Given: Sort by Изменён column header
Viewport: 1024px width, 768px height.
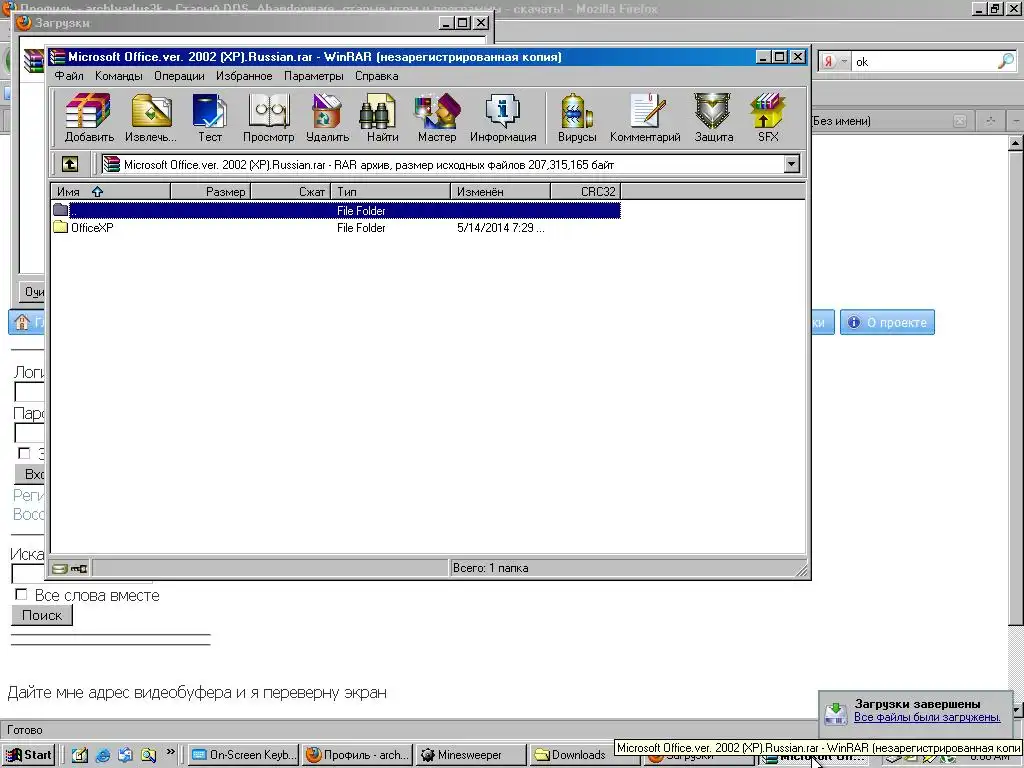Looking at the screenshot, I should click(500, 191).
